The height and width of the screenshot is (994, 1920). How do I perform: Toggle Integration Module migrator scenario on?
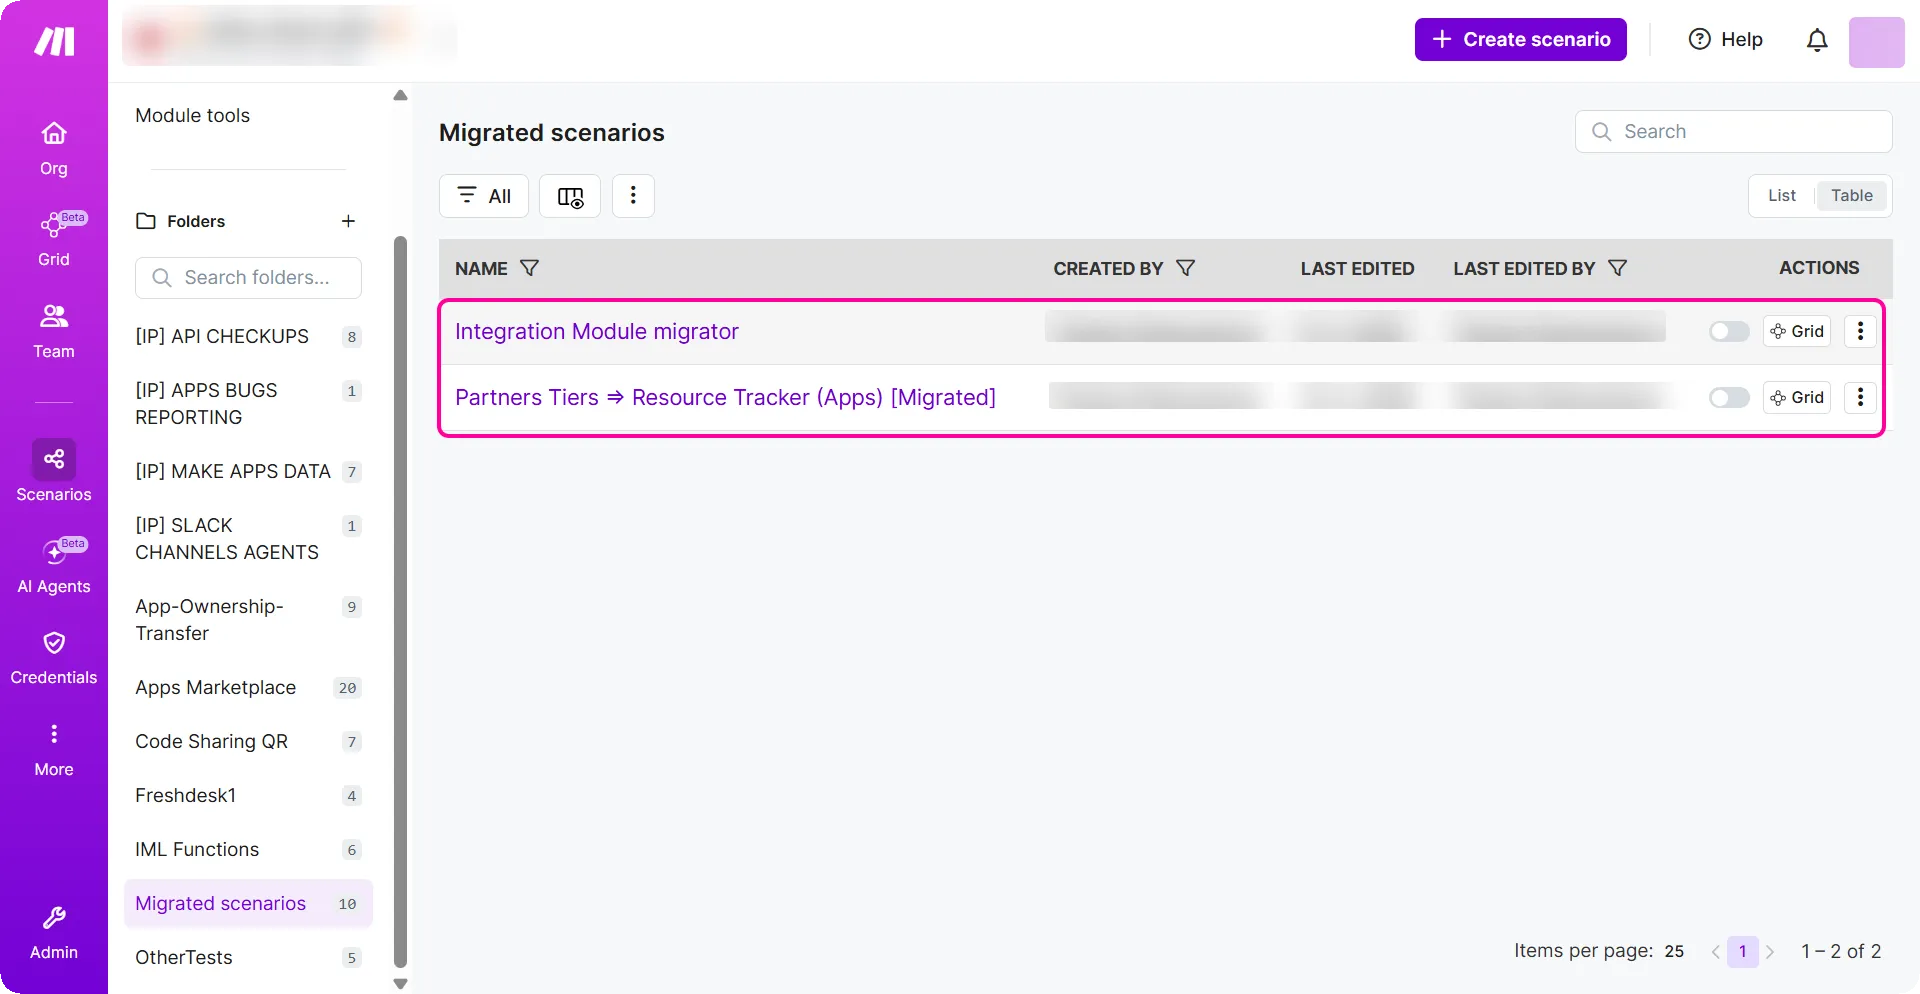[x=1729, y=331]
